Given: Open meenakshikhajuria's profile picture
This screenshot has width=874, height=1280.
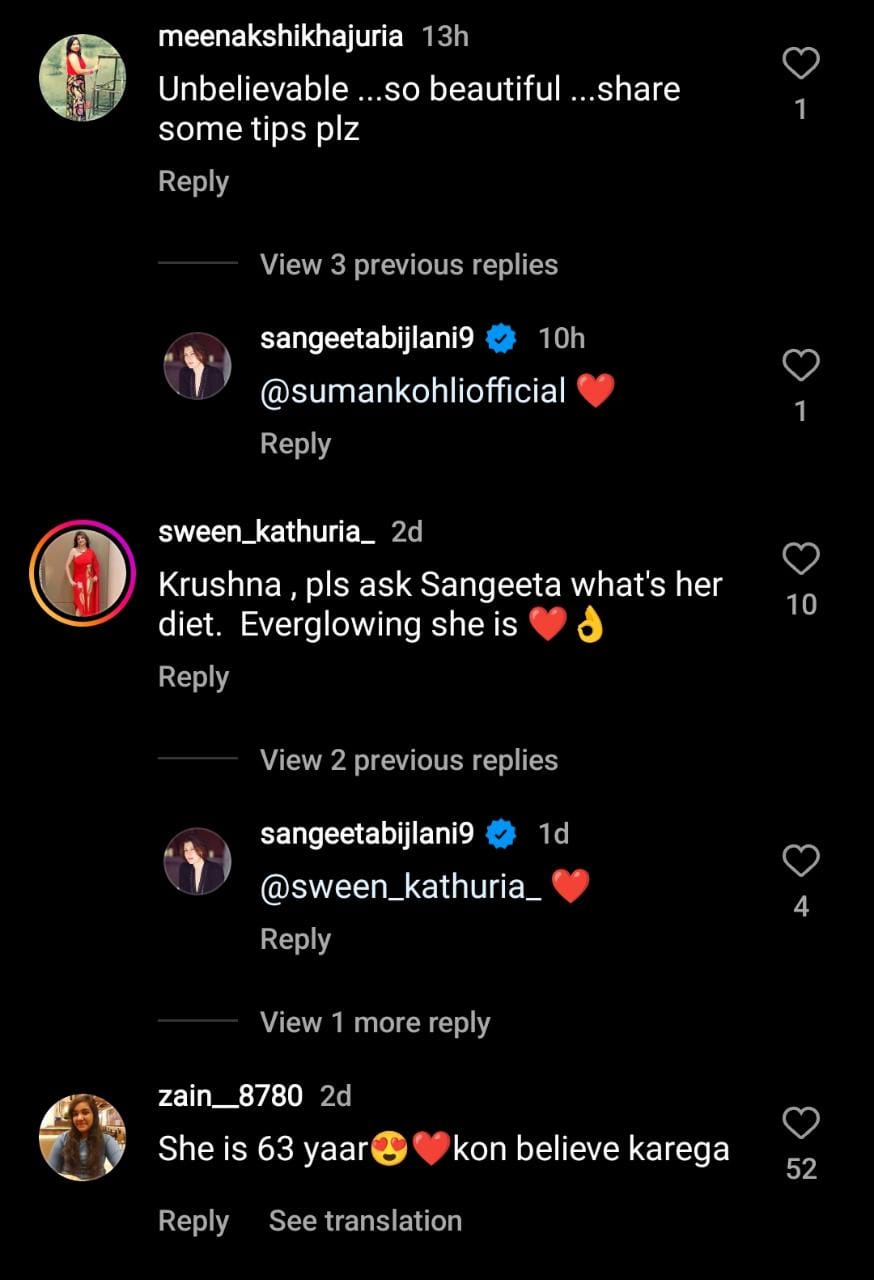Looking at the screenshot, I should 82,78.
